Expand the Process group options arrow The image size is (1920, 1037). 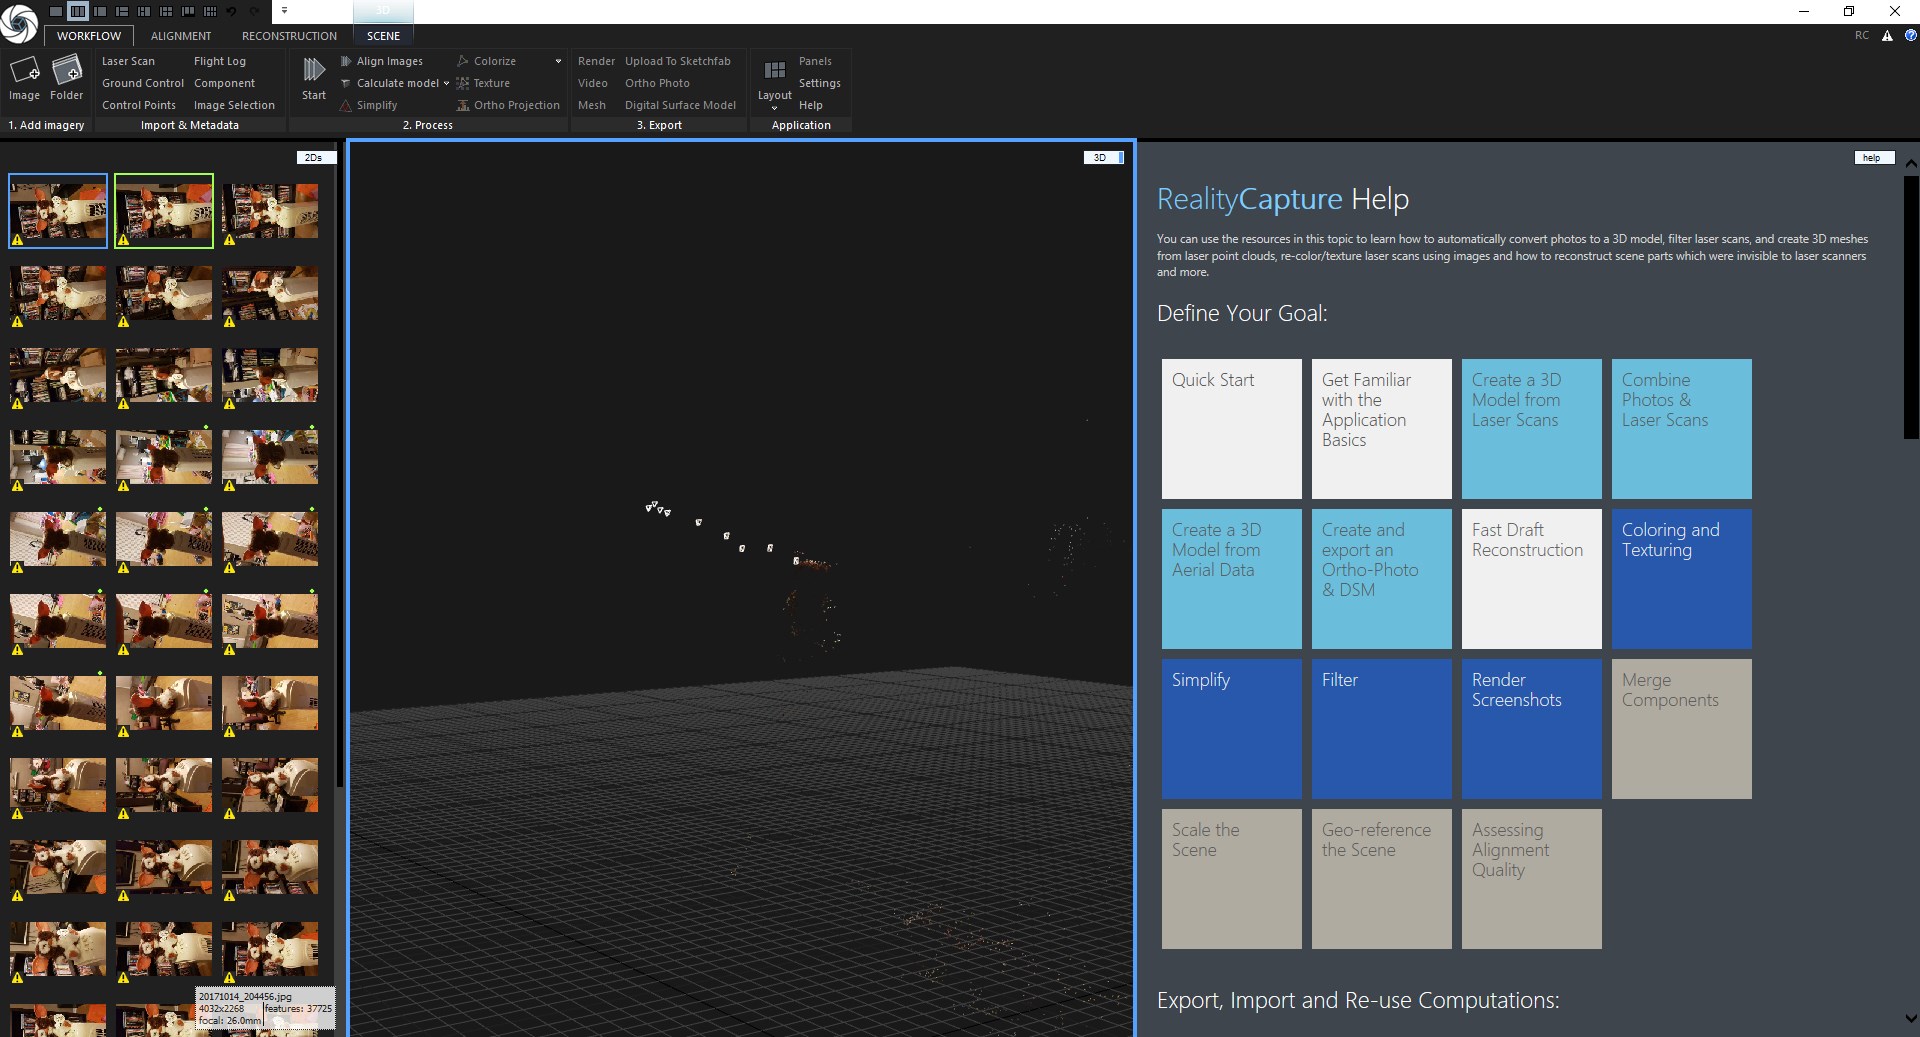(558, 61)
